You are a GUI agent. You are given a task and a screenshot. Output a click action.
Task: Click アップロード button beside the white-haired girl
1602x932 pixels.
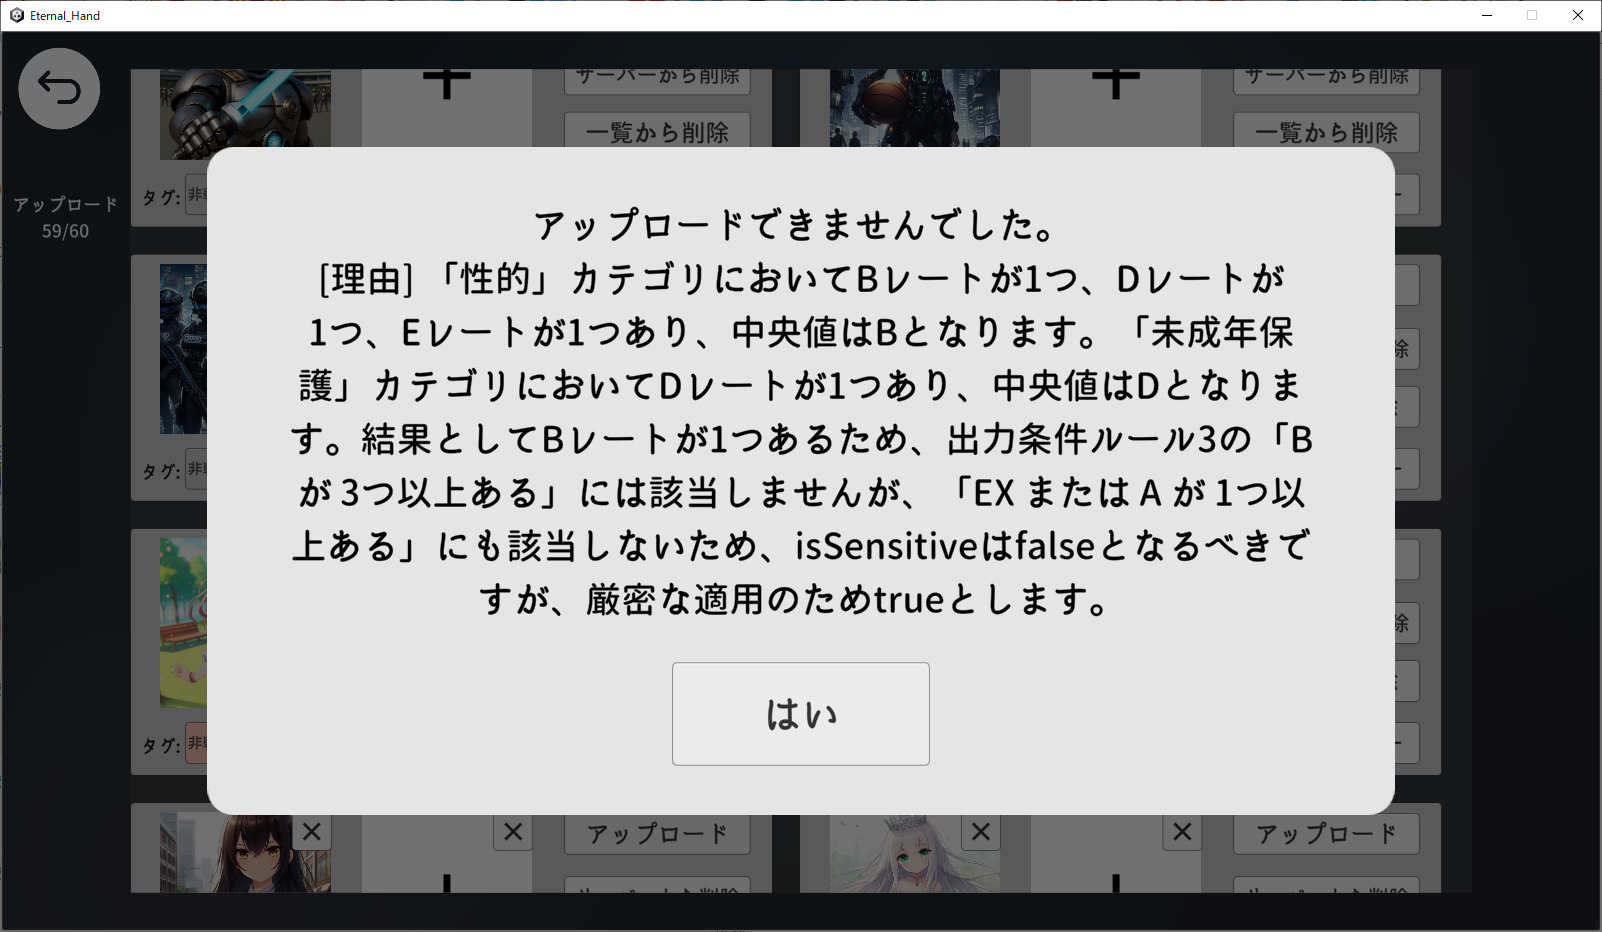(x=1326, y=834)
